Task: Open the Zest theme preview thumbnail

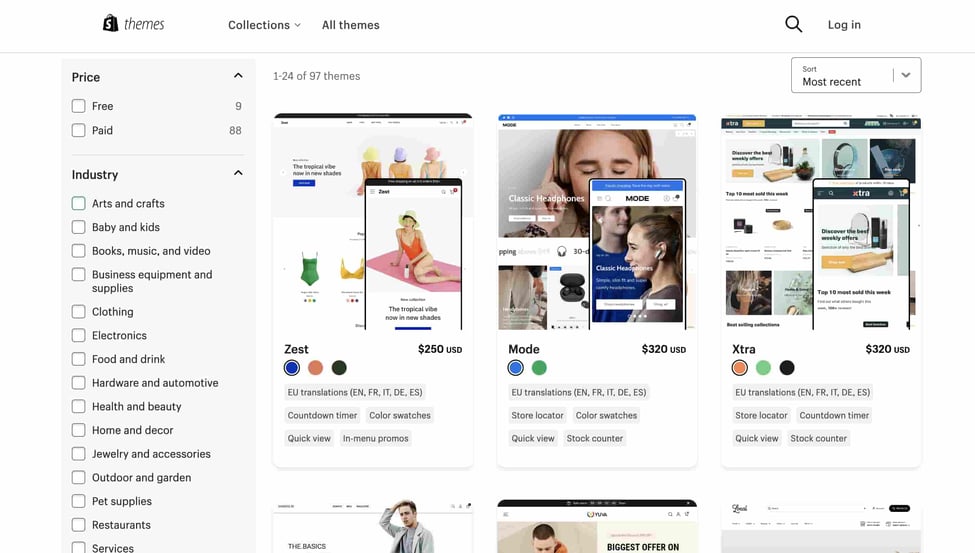Action: tap(372, 222)
